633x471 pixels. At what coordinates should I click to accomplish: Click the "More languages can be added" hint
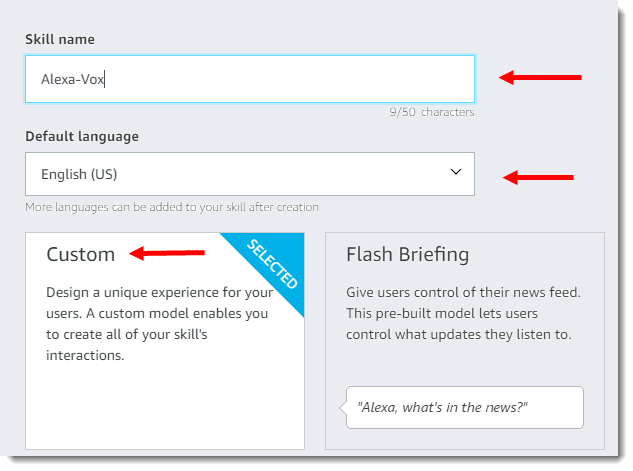(x=172, y=207)
